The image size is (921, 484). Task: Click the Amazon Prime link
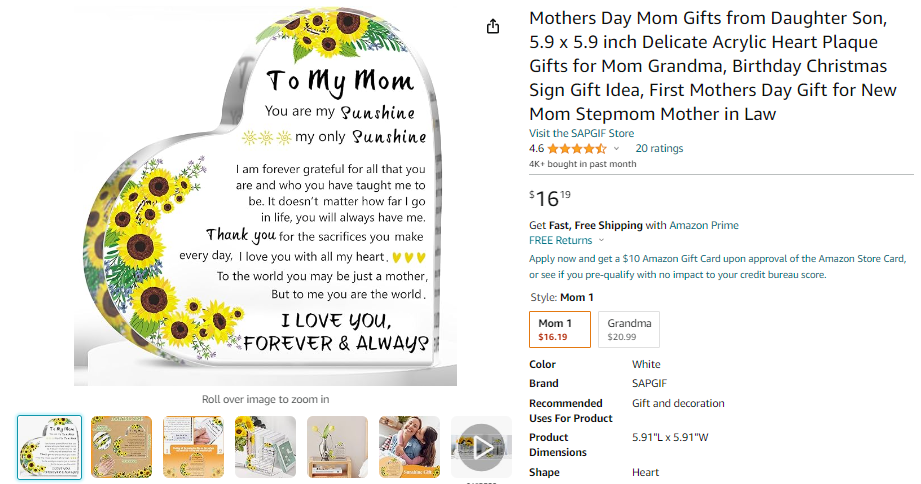coord(704,225)
